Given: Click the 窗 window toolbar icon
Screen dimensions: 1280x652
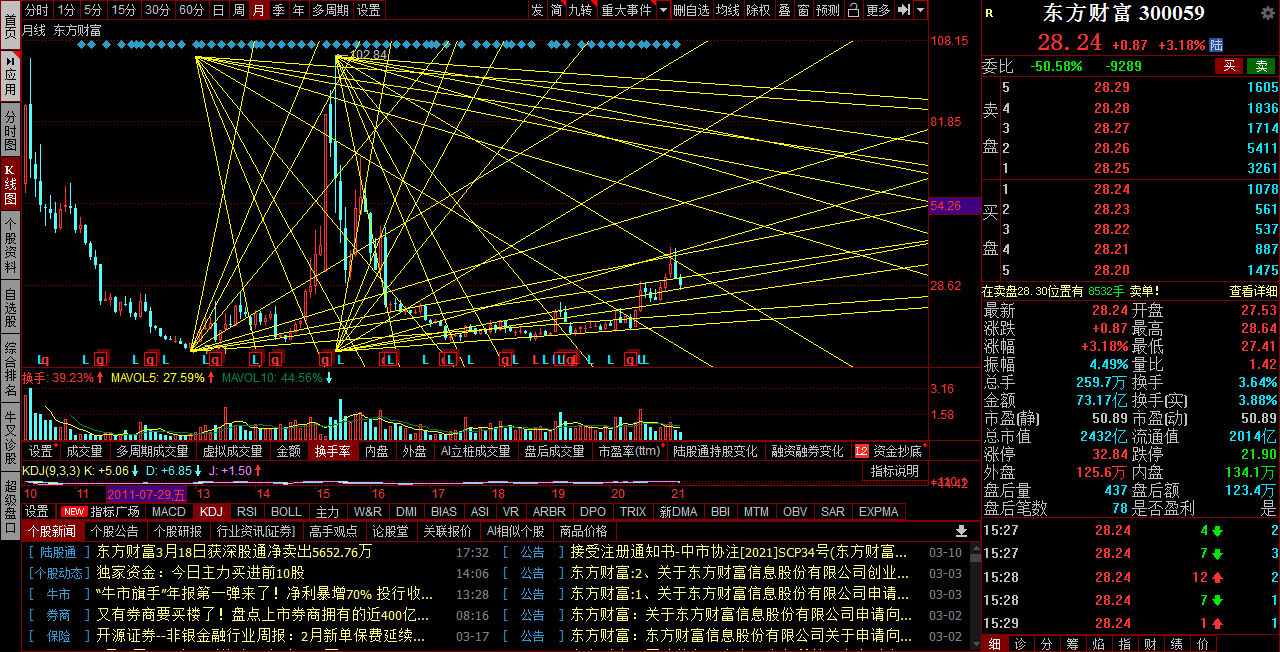Looking at the screenshot, I should pyautogui.click(x=803, y=10).
